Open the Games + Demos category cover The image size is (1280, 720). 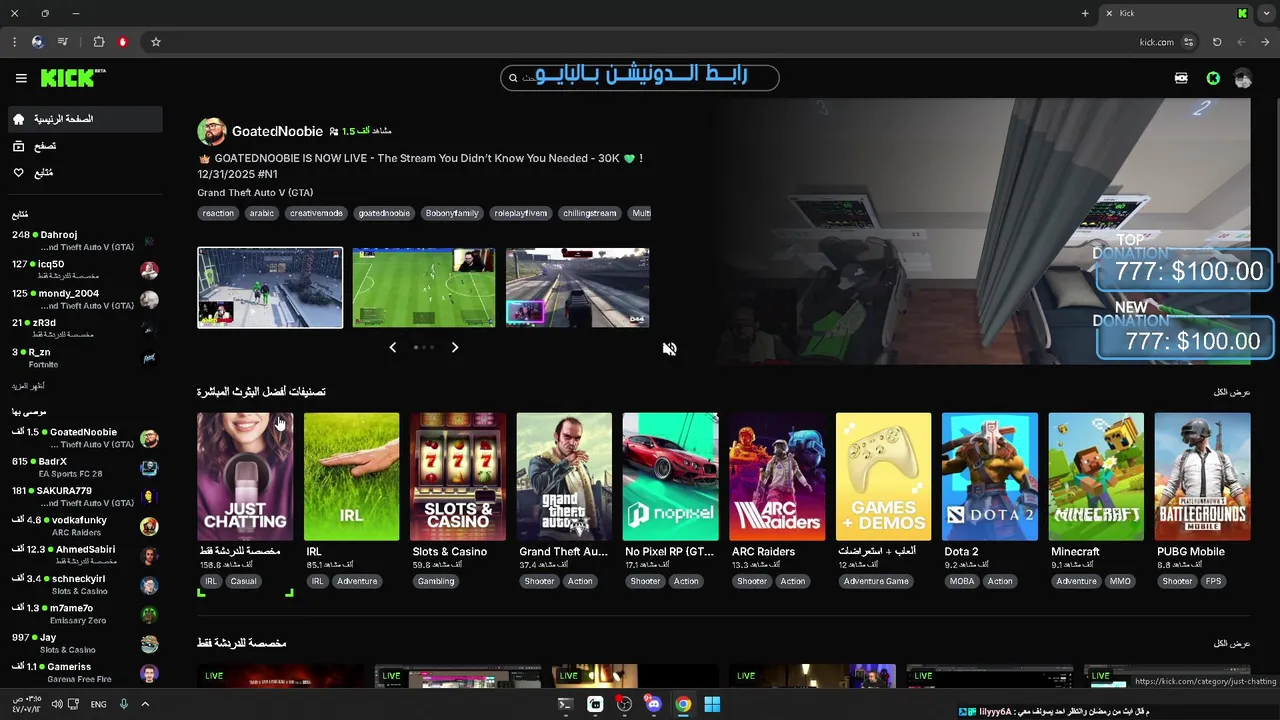tap(883, 476)
